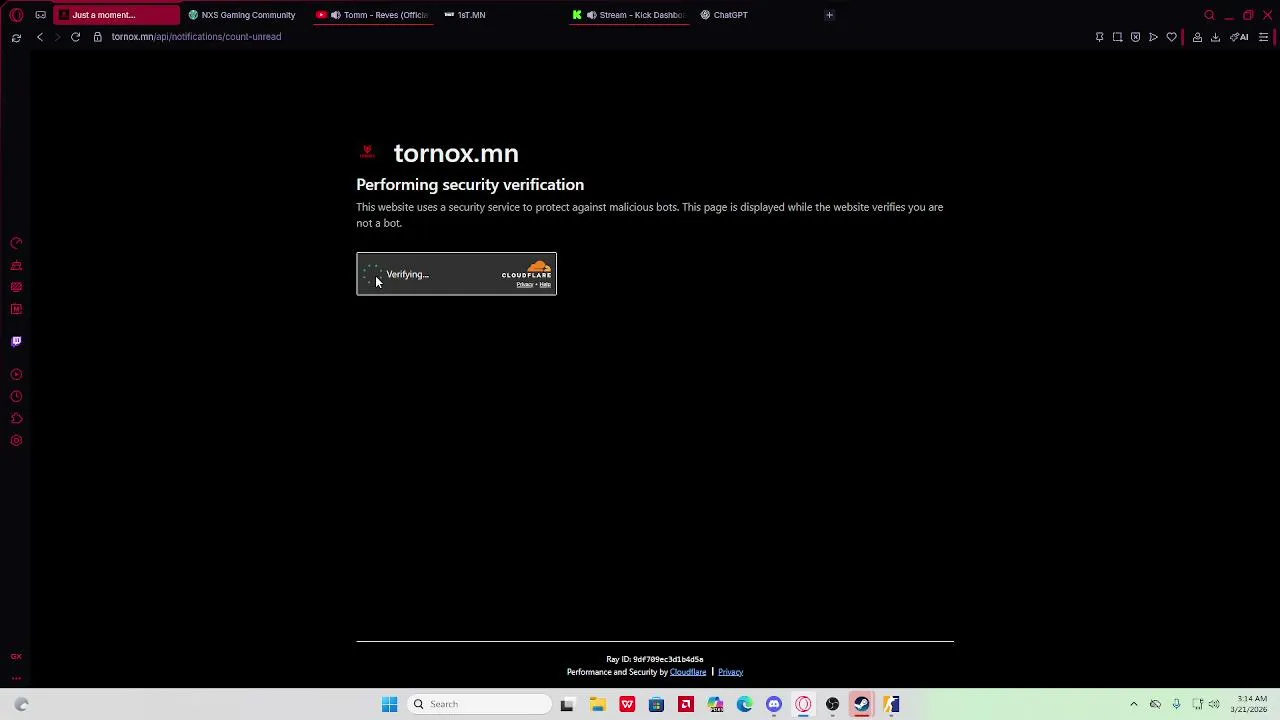Open the Cloudflare footer link
The image size is (1280, 720).
[x=688, y=672]
